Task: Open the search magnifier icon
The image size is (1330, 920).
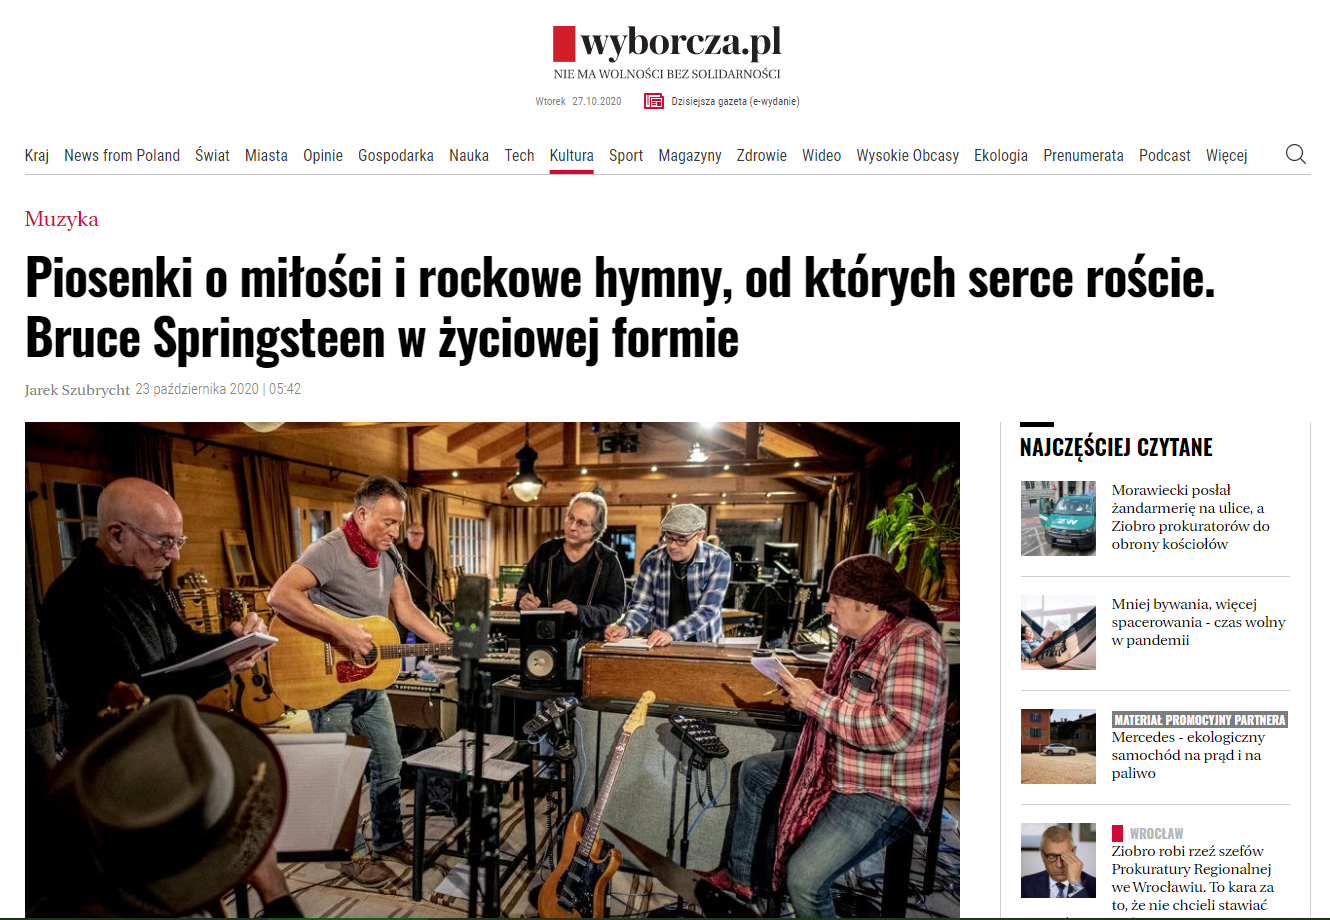Action: 1296,154
